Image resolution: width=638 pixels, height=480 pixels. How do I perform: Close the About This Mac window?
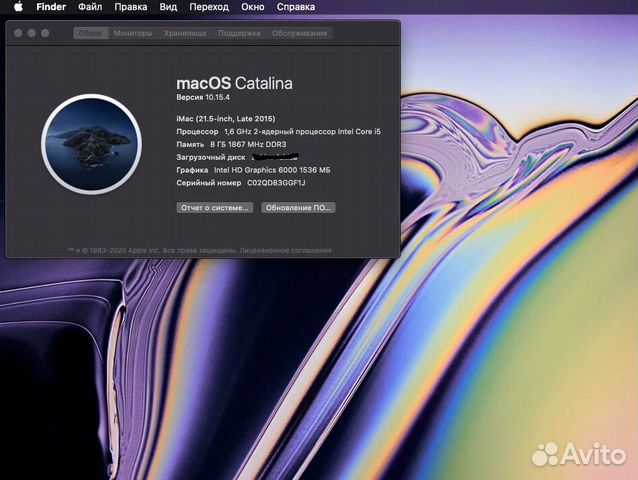coord(18,33)
